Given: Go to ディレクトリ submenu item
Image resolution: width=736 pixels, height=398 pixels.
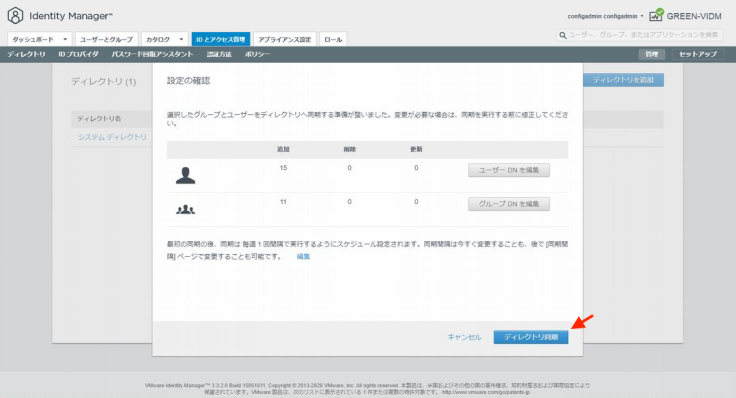Looking at the screenshot, I should tap(26, 54).
